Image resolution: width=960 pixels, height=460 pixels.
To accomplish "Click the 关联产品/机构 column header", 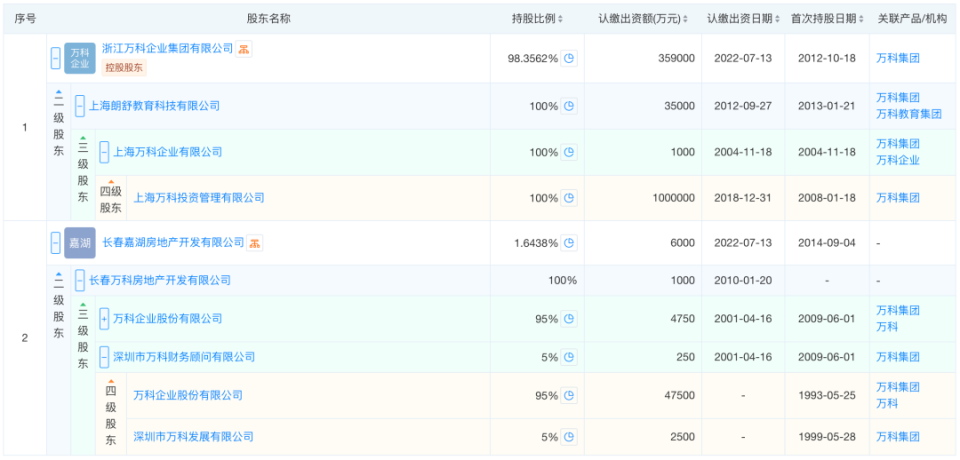I will click(x=912, y=18).
